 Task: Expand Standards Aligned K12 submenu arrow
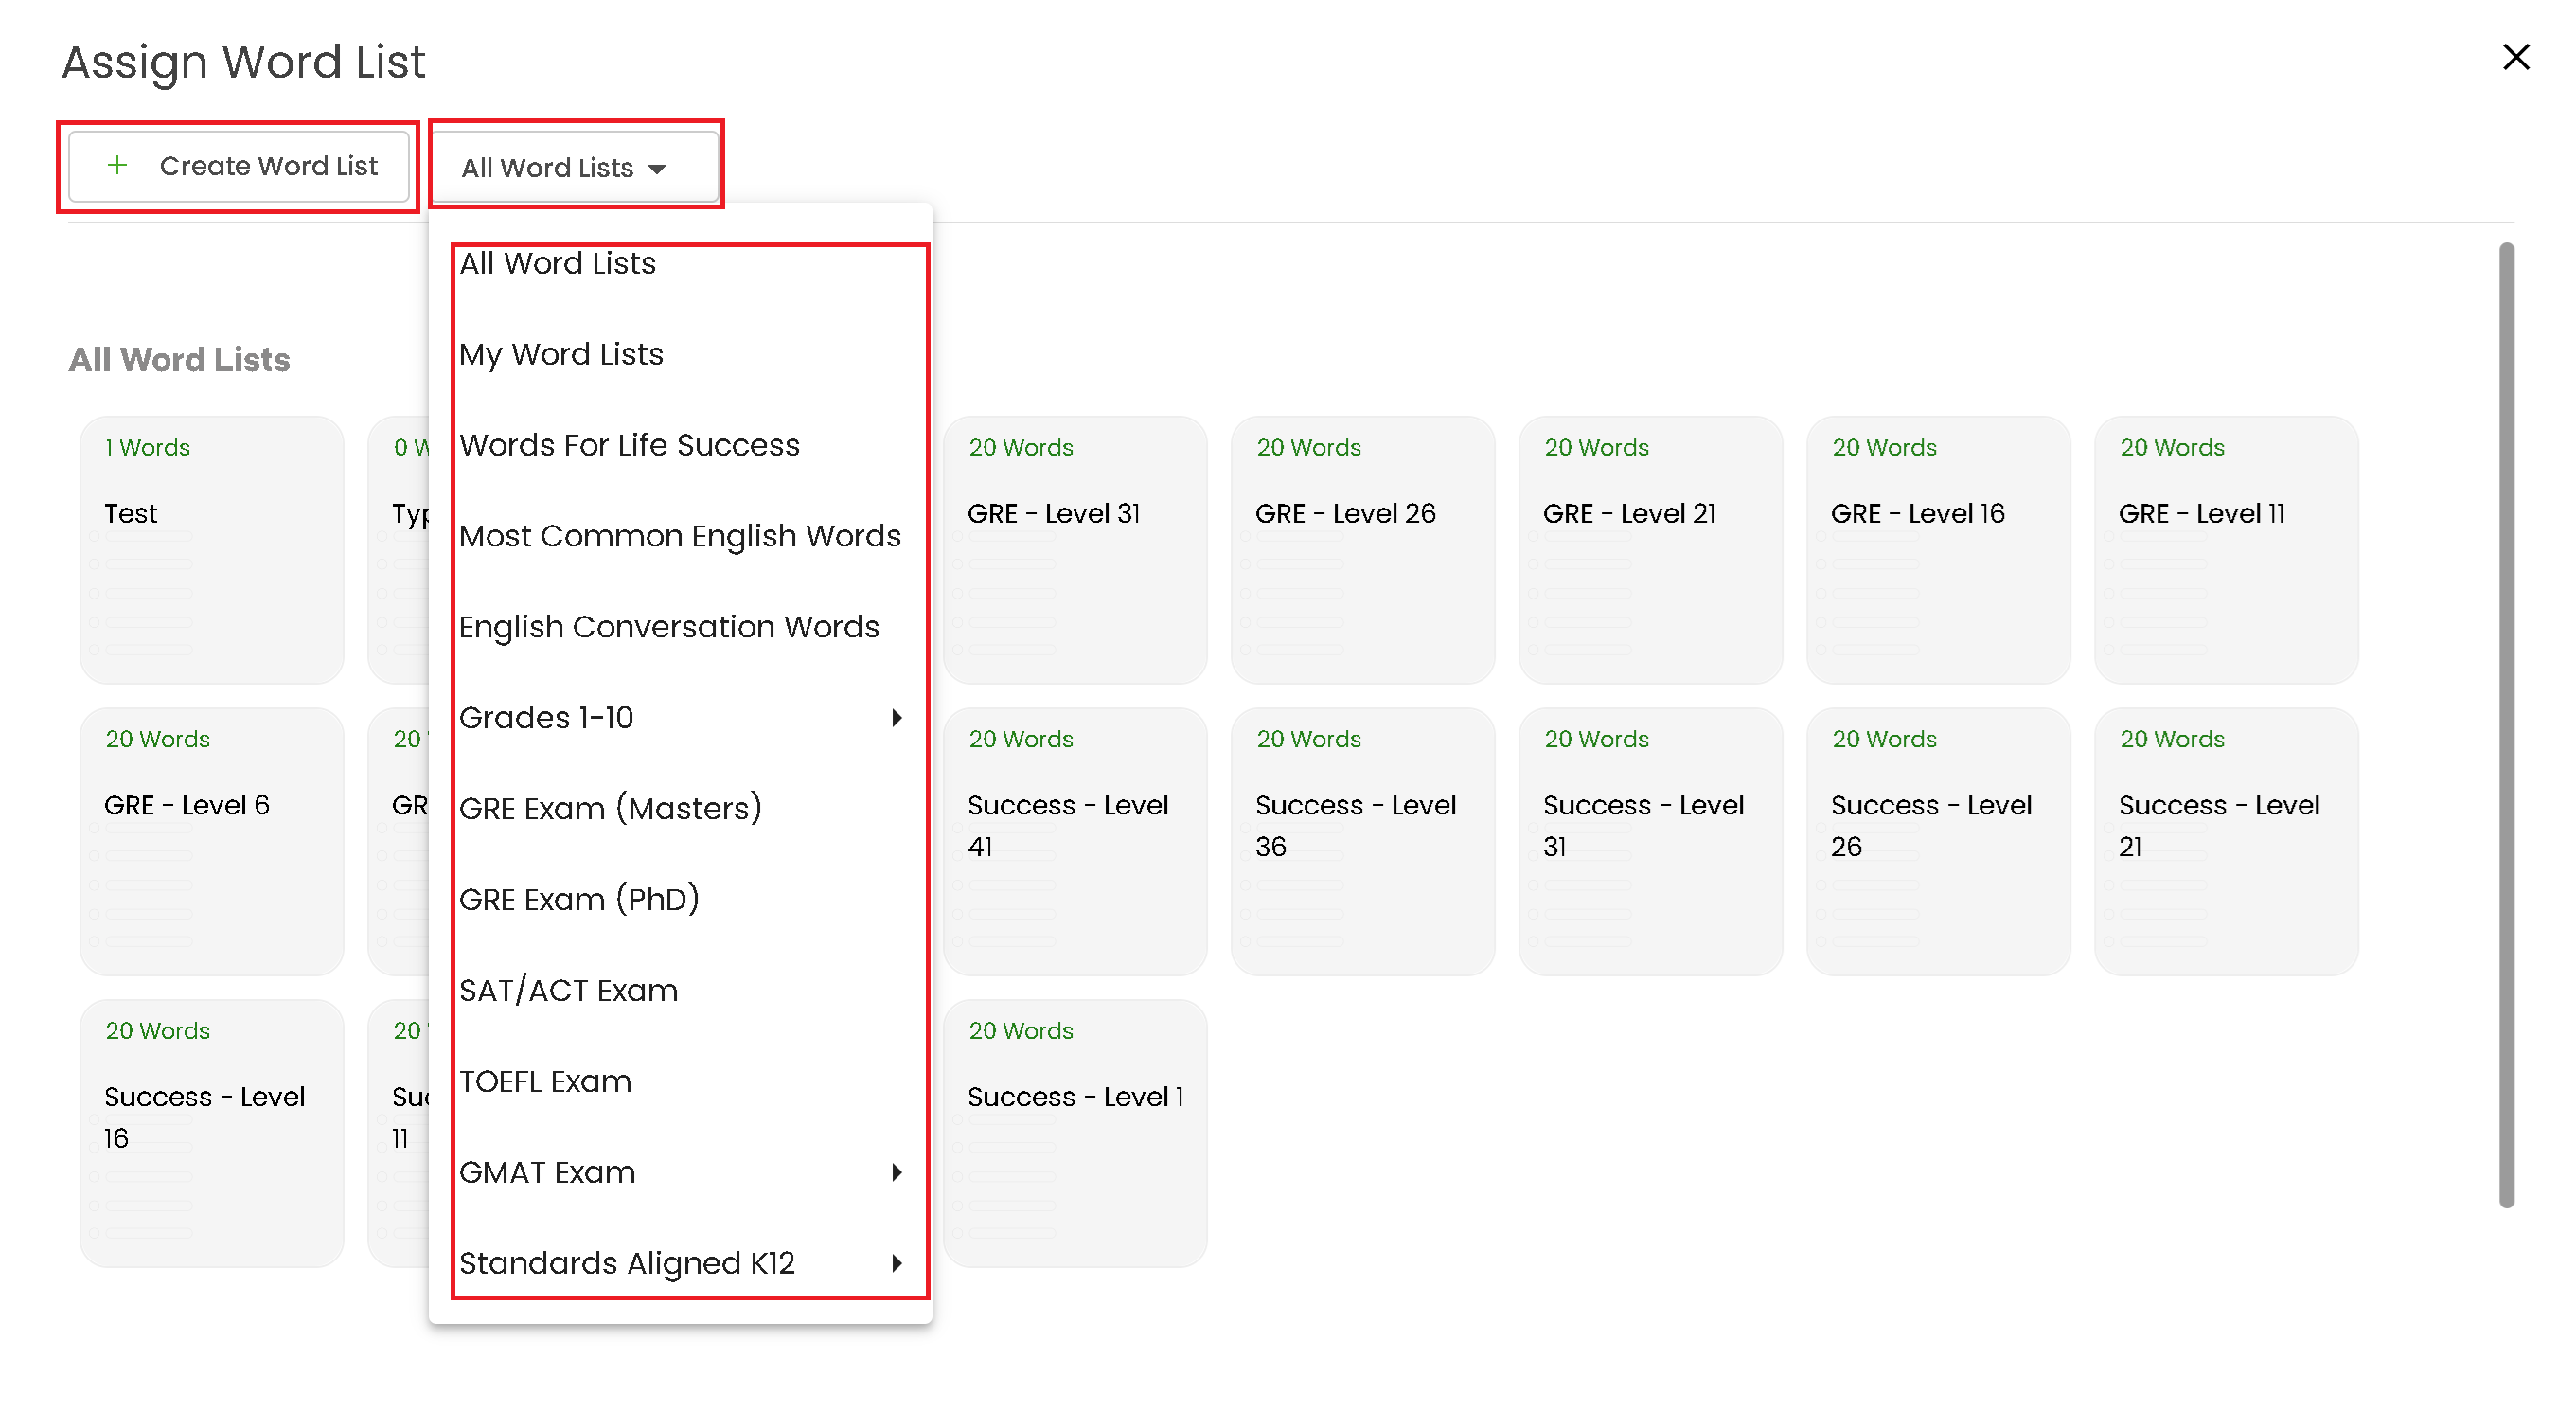pyautogui.click(x=897, y=1263)
